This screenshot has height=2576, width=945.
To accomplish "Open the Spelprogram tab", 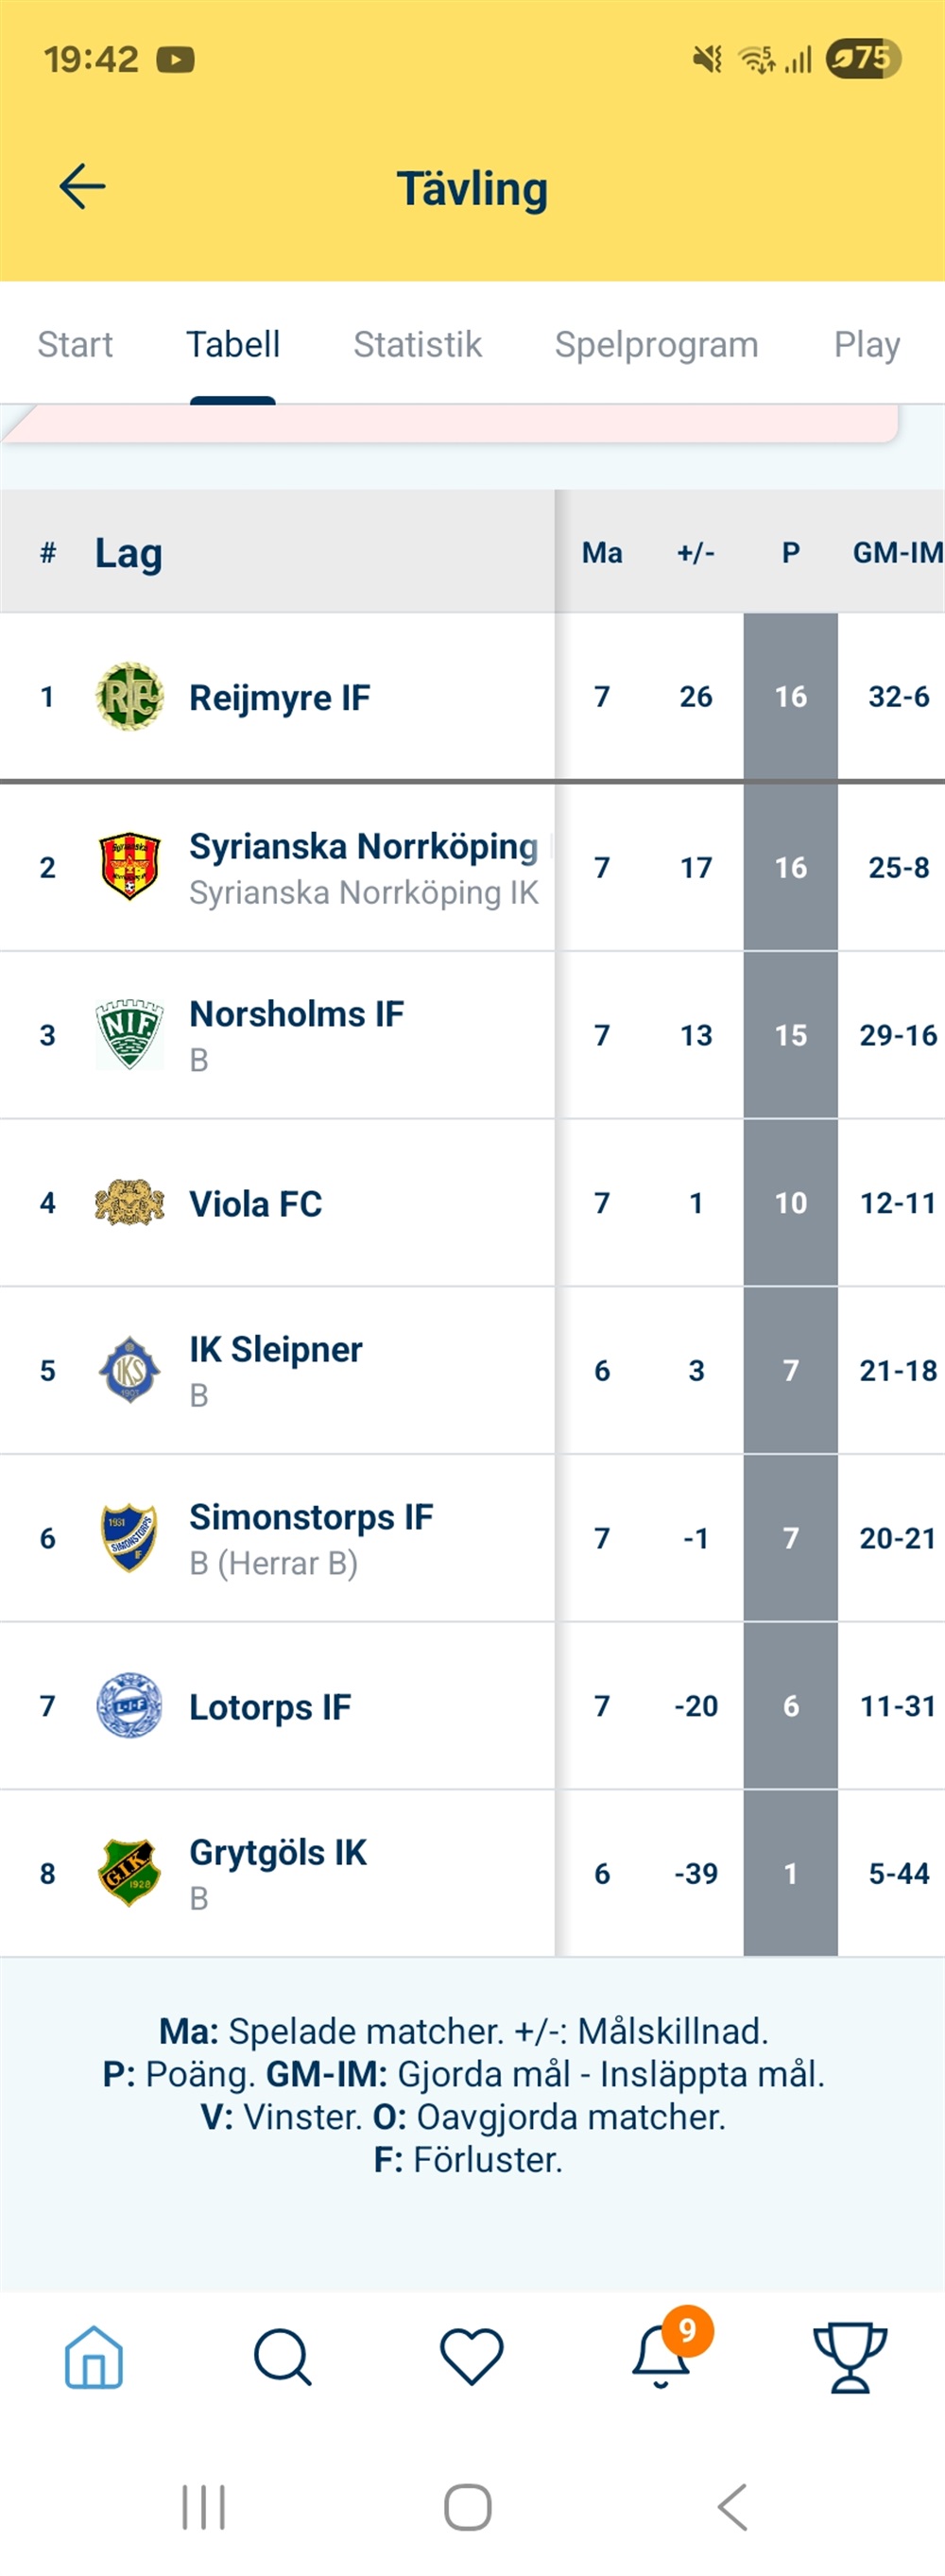I will click(656, 345).
